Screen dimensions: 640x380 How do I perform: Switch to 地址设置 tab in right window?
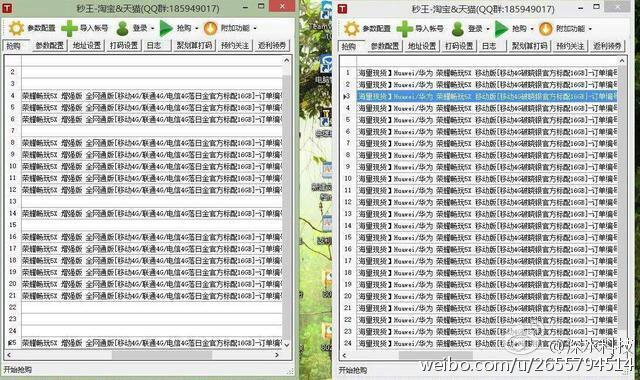click(422, 46)
